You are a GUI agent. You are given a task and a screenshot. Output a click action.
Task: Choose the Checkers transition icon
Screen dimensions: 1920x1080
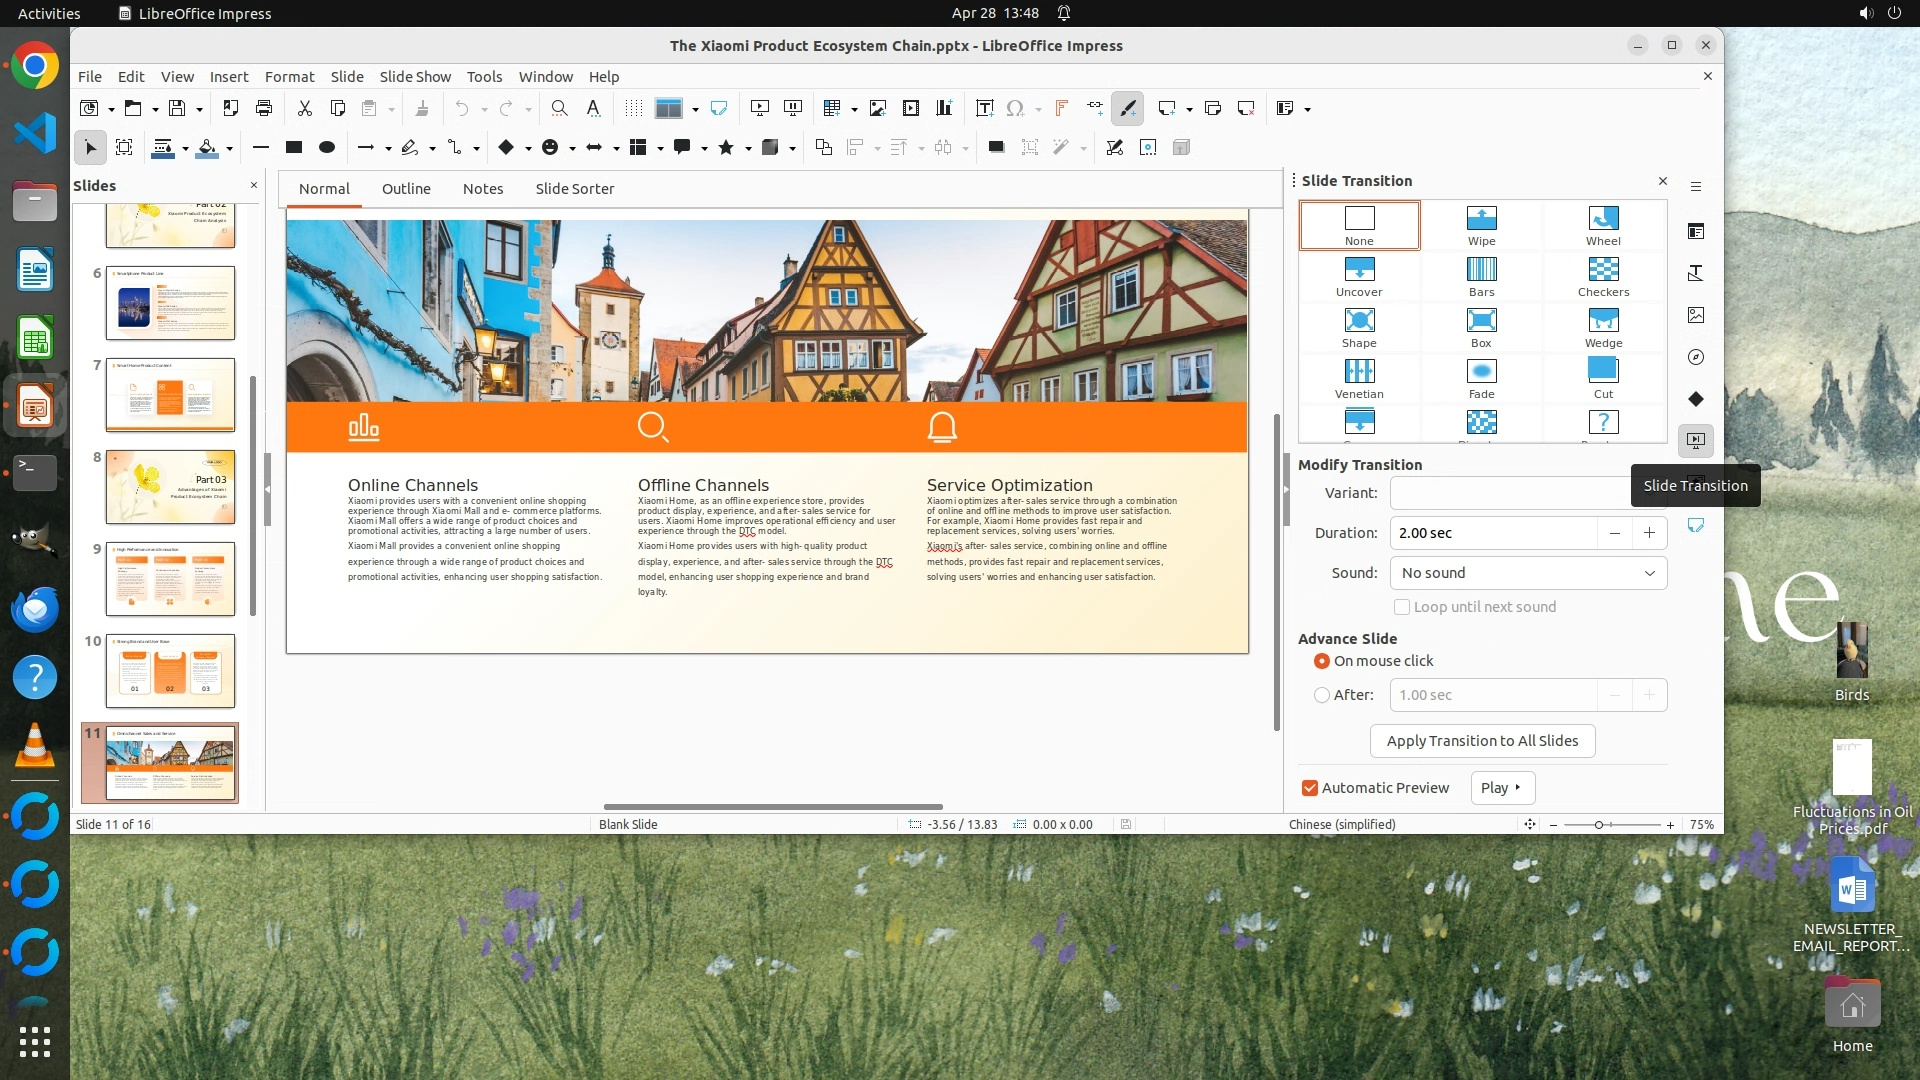(x=1602, y=275)
